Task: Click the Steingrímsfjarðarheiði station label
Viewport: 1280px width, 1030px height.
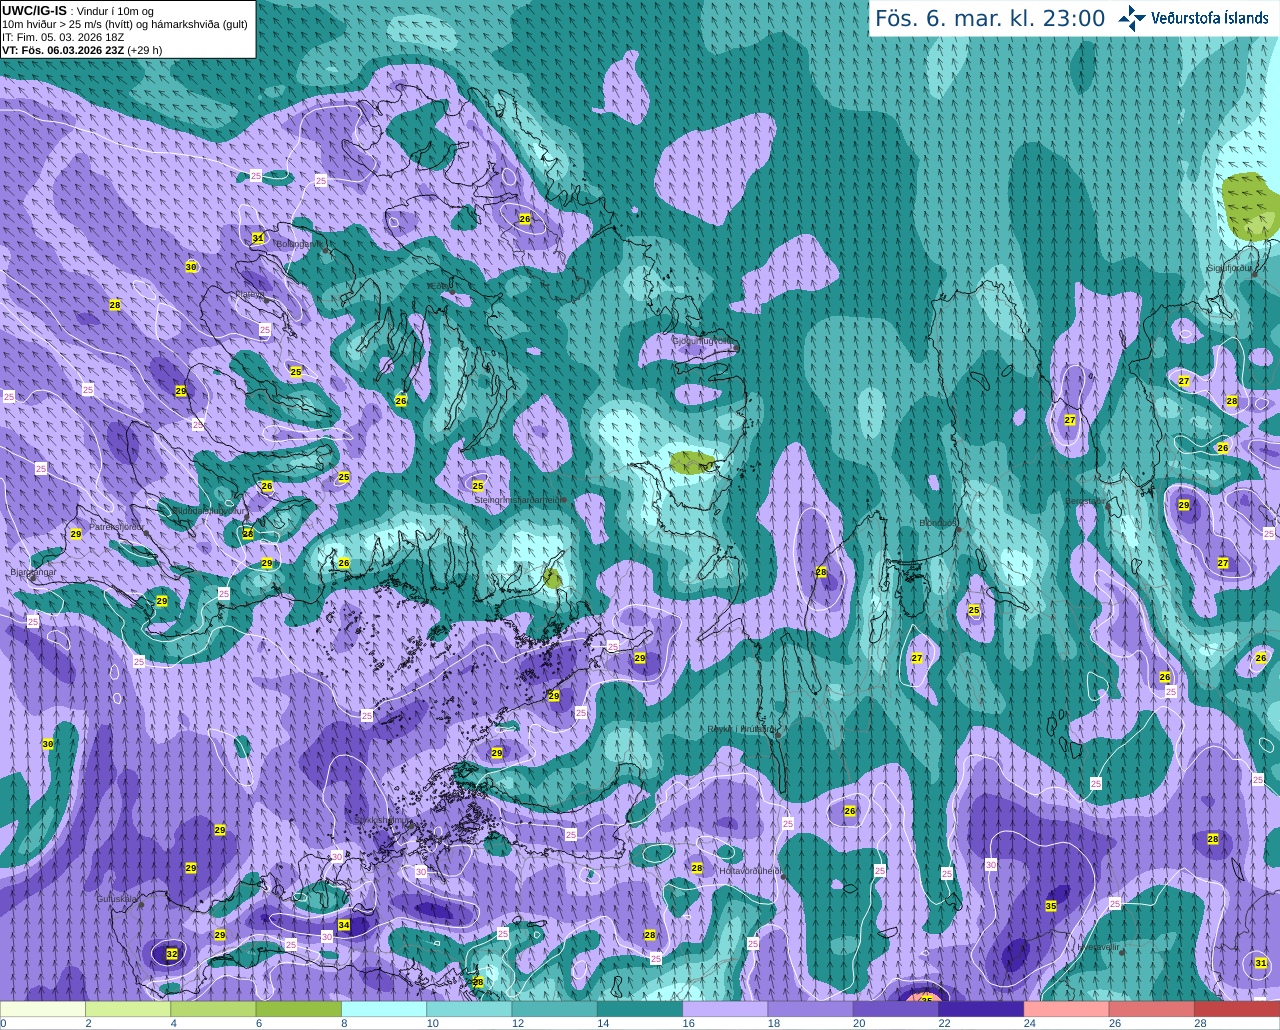Action: pos(517,499)
